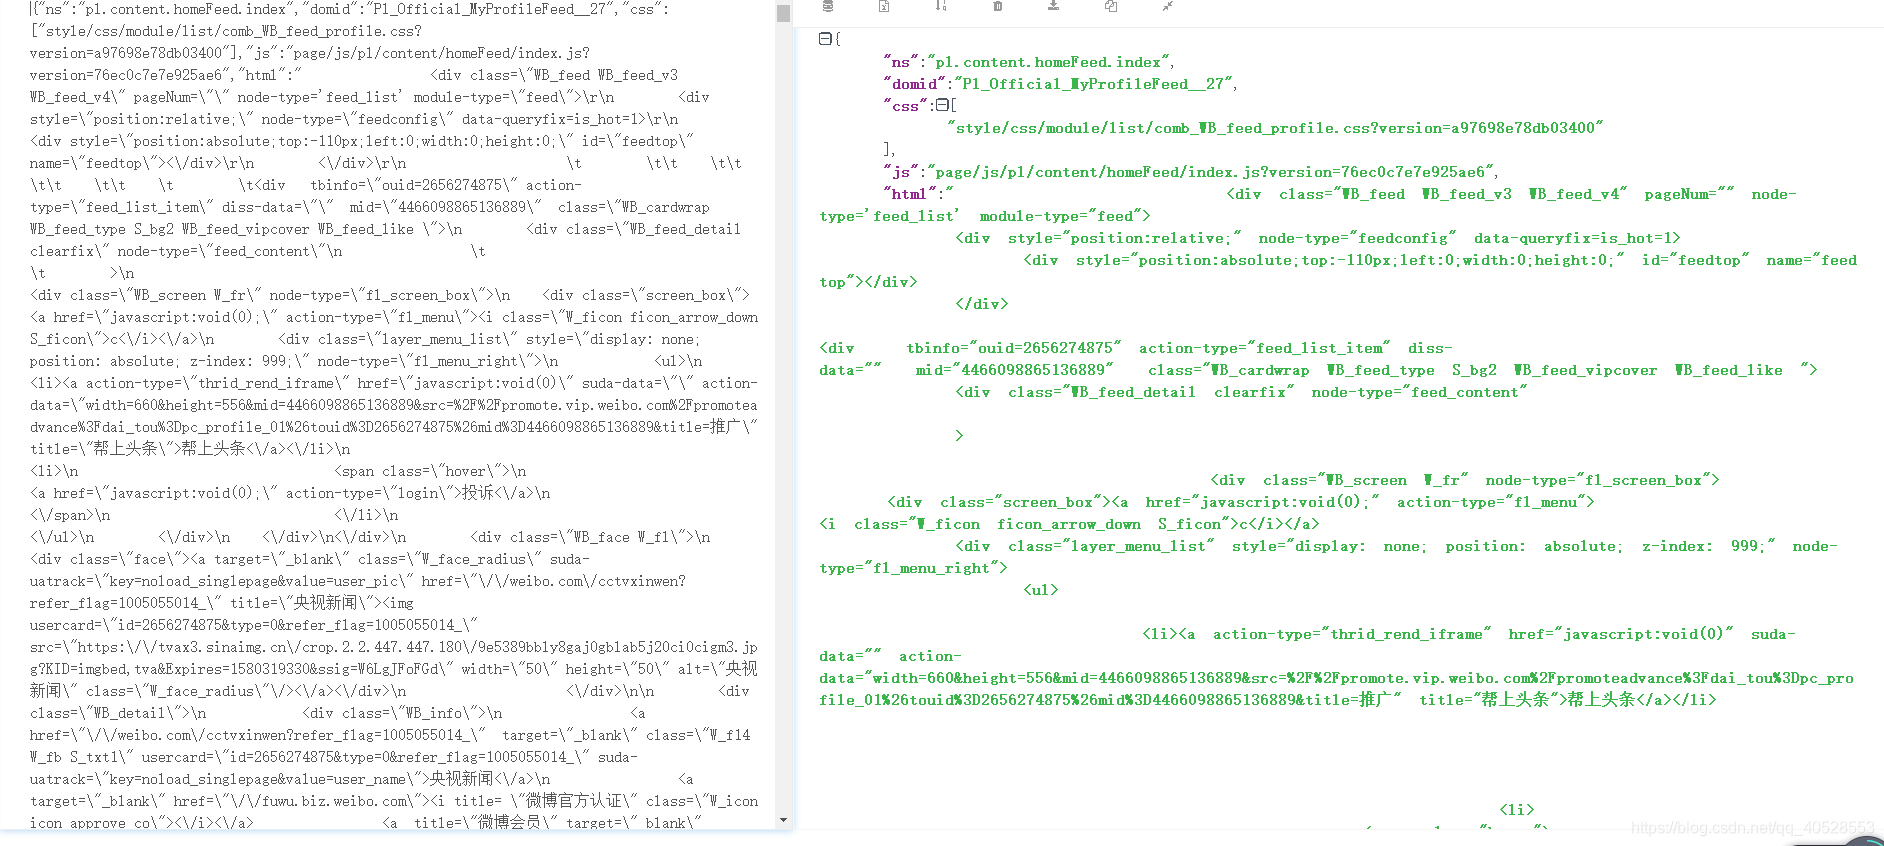Viewport: 1884px width, 846px height.
Task: Click the database stack icon in the toolbar
Action: point(828,6)
